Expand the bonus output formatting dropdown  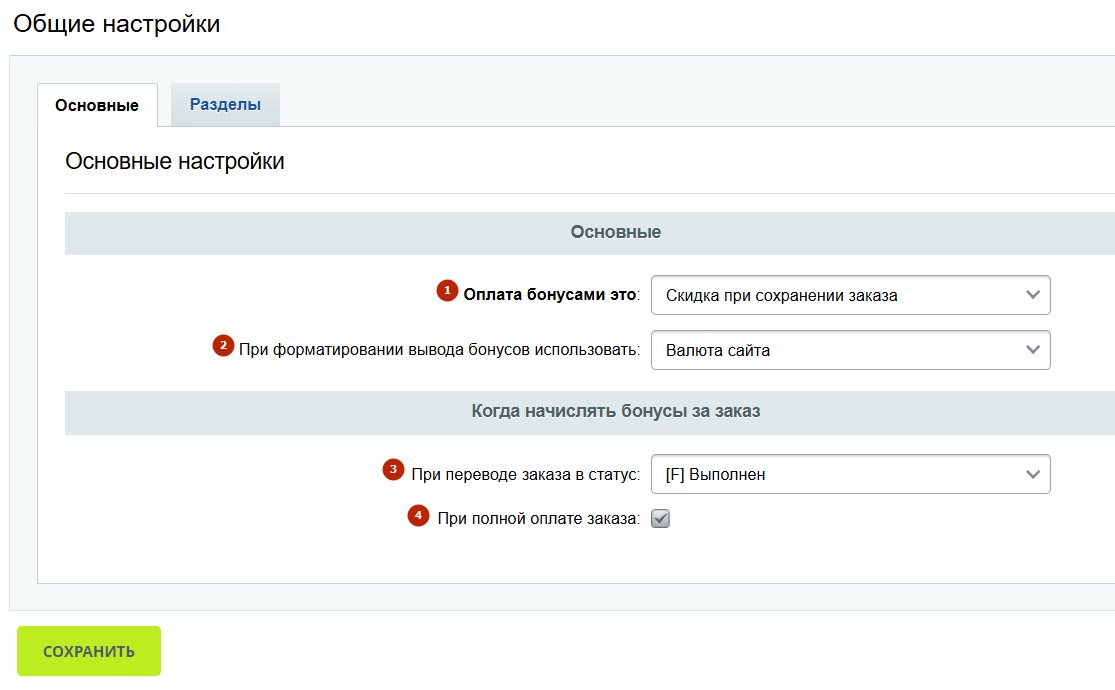click(850, 350)
